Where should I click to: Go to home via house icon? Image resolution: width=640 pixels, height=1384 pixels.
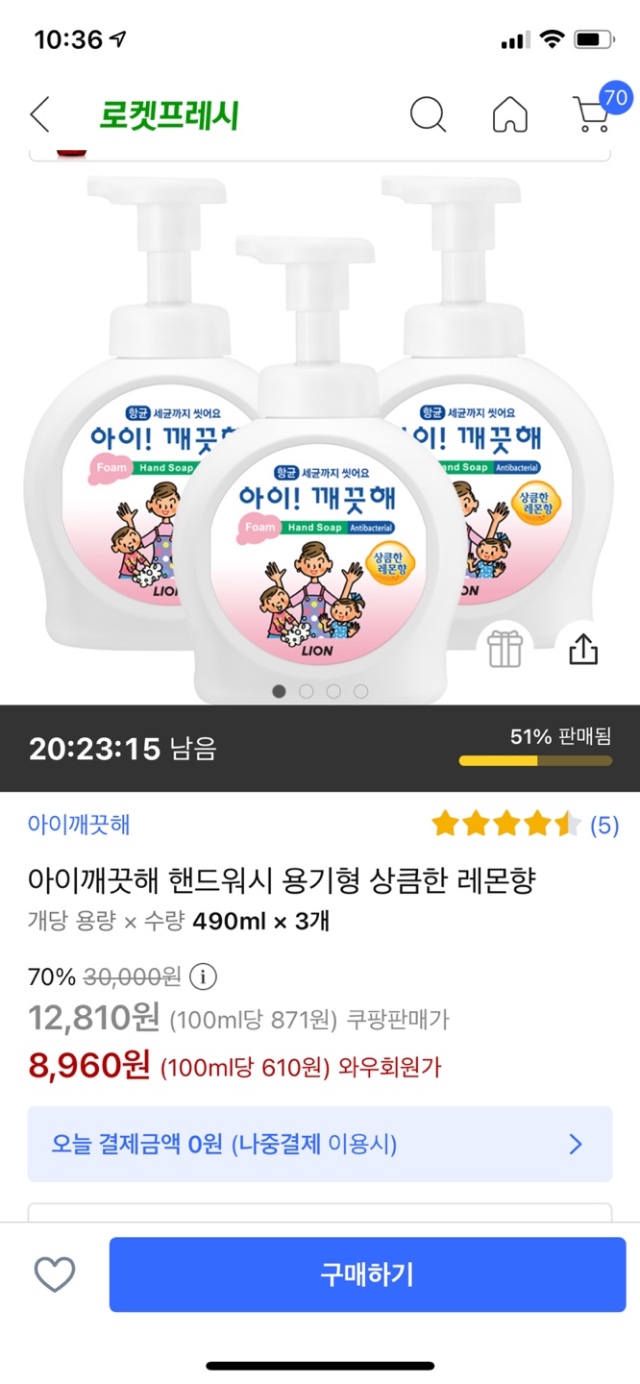510,115
